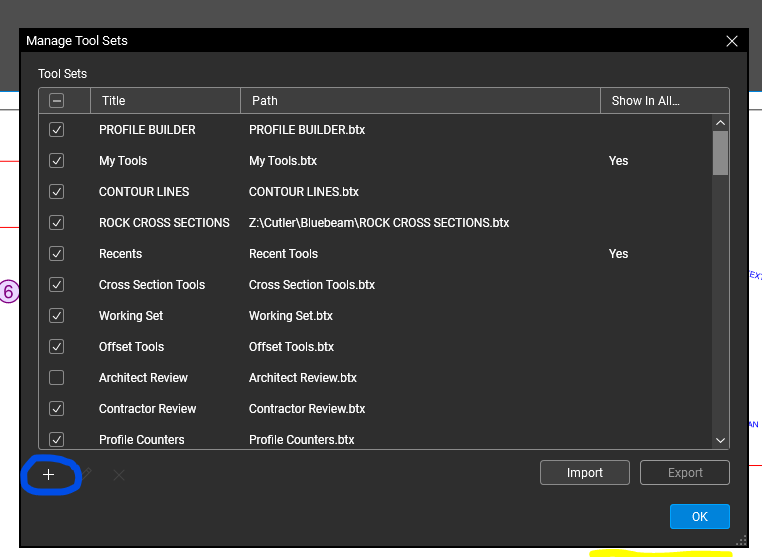Image resolution: width=762 pixels, height=557 pixels.
Task: Uncheck the My Tools checkbox
Action: tap(56, 161)
